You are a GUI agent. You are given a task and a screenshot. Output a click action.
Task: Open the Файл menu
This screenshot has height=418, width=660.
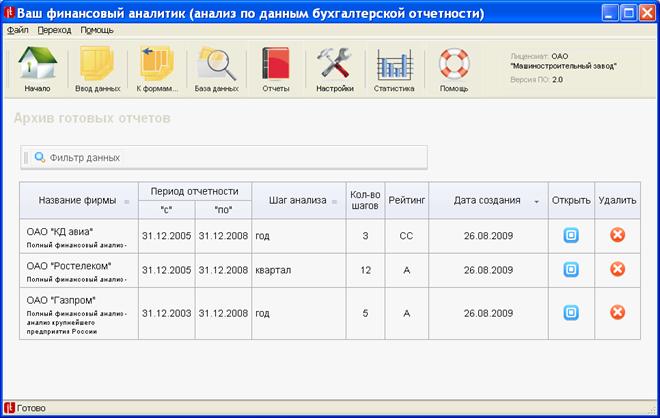click(x=17, y=30)
